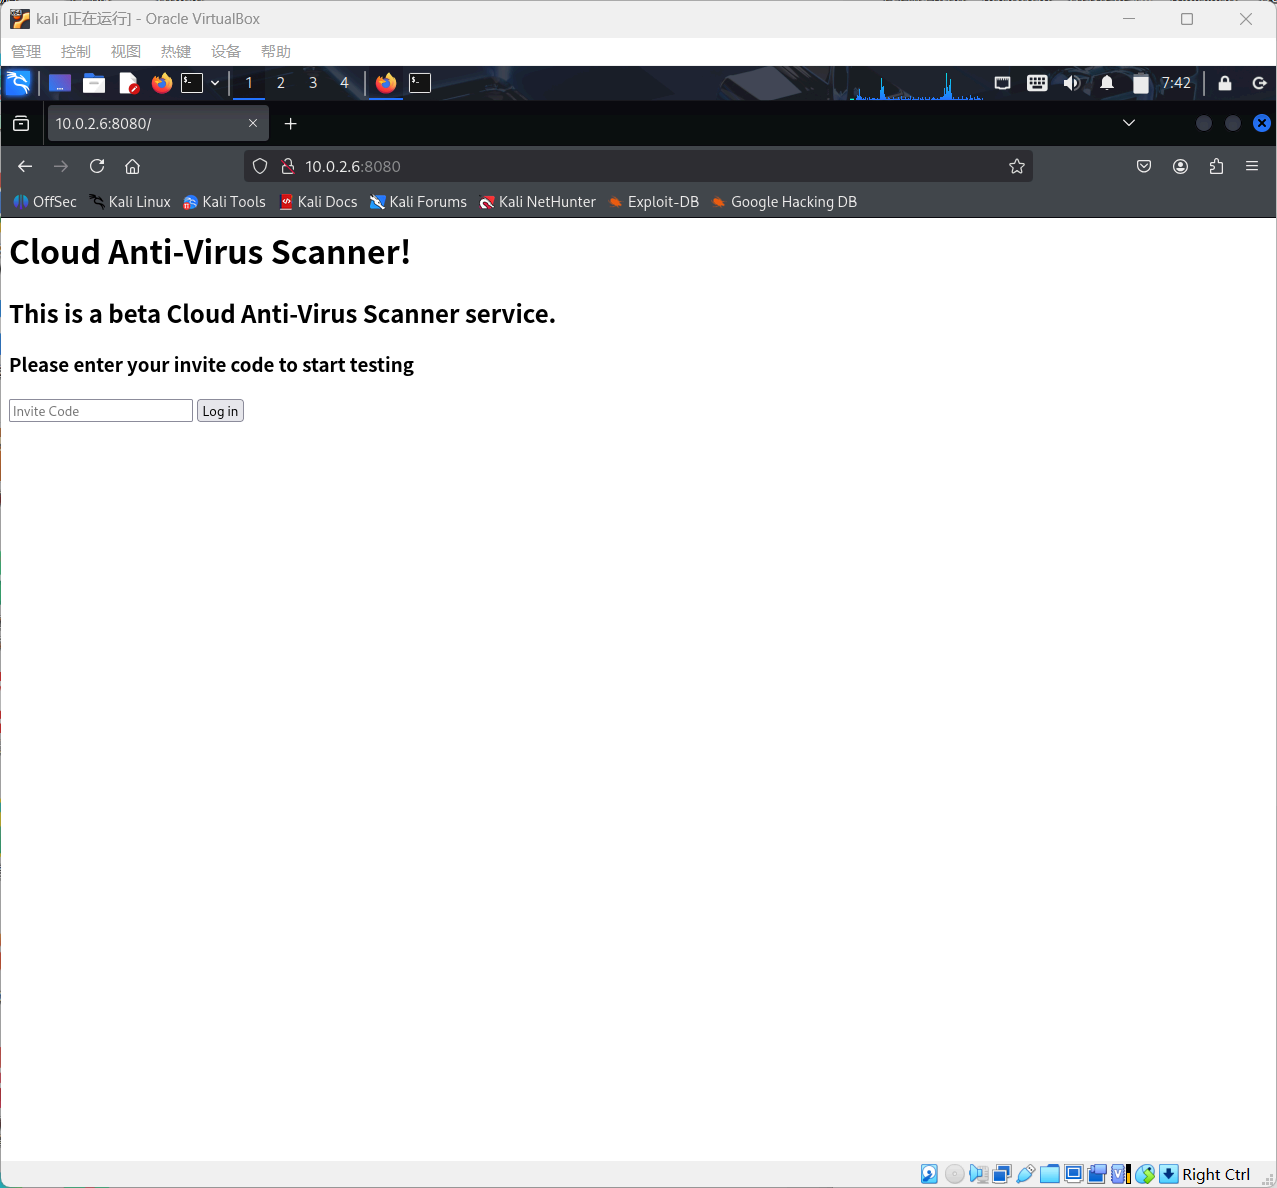Click the Invite Code input field
This screenshot has height=1188, width=1277.
100,411
